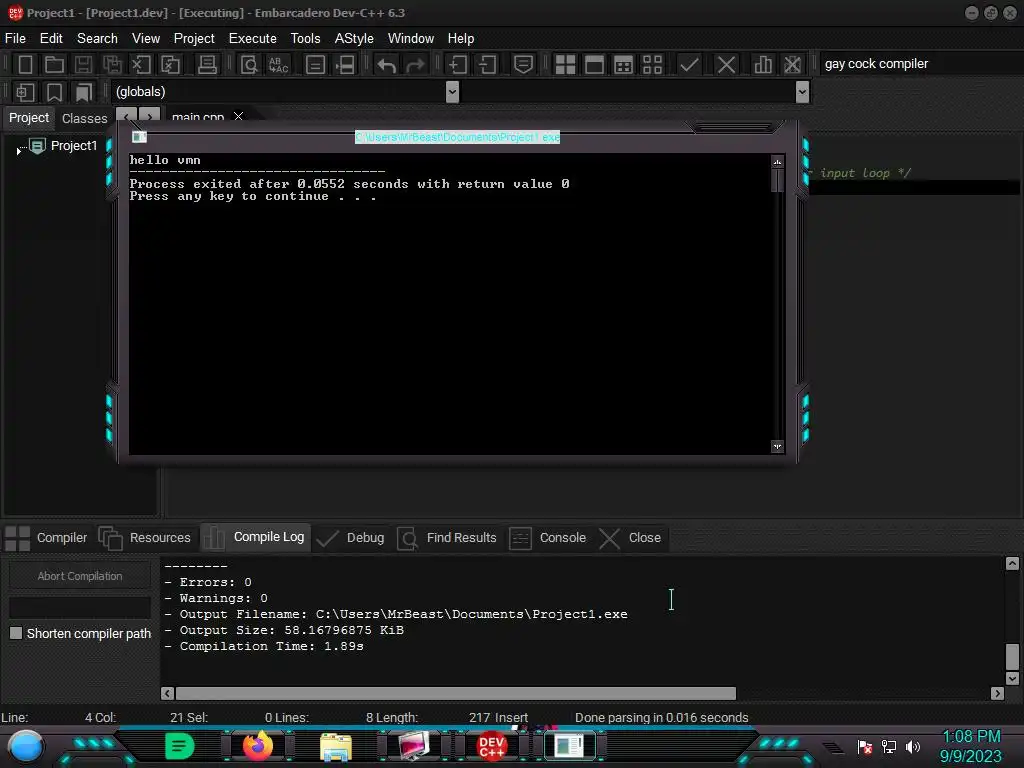Click the Save floppy disk toolbar icon
The image size is (1024, 768).
point(83,65)
